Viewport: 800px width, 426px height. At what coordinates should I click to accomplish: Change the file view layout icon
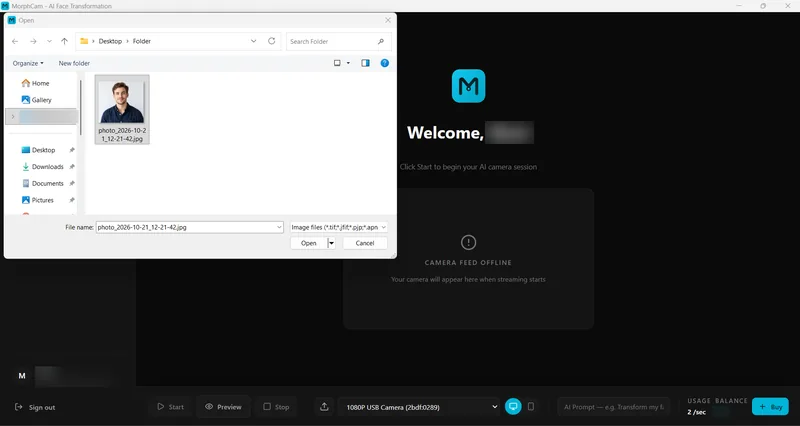(337, 63)
